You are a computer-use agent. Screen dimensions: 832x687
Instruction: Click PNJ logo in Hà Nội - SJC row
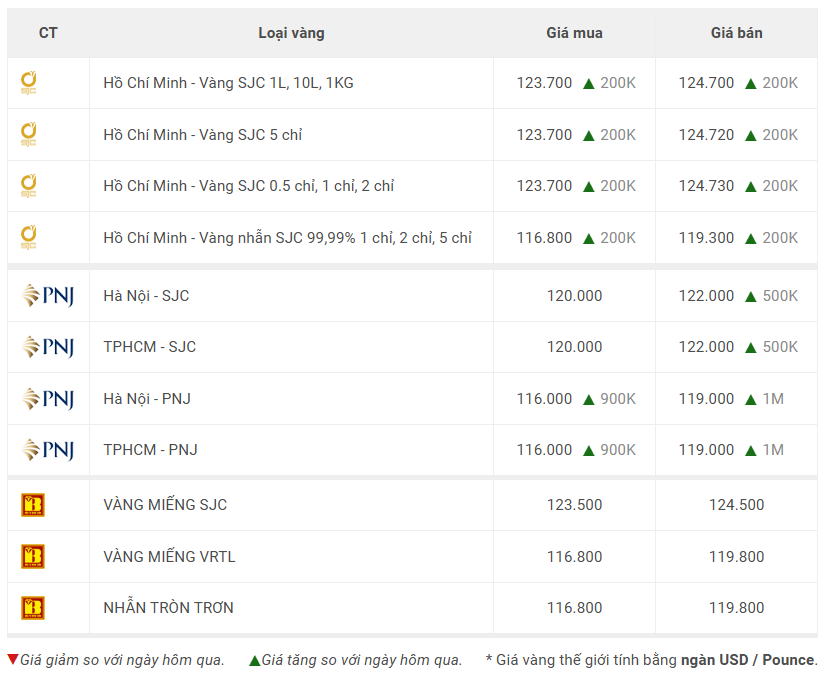pos(48,295)
